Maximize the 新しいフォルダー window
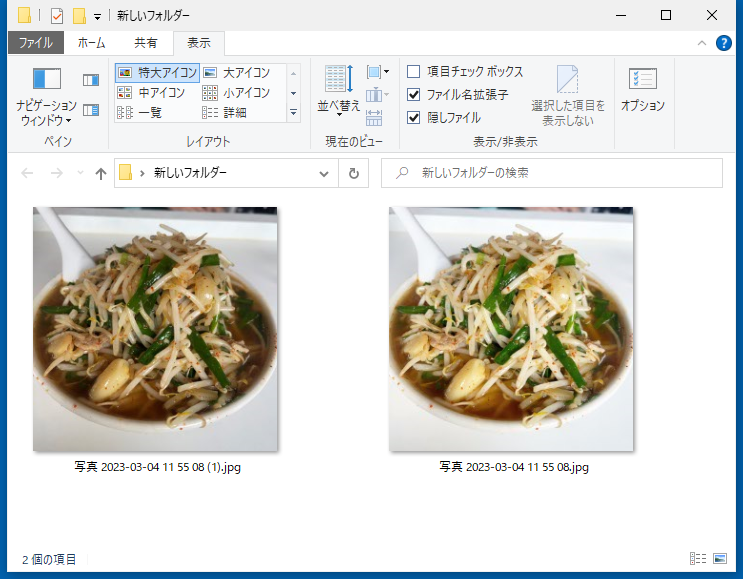 pyautogui.click(x=666, y=16)
